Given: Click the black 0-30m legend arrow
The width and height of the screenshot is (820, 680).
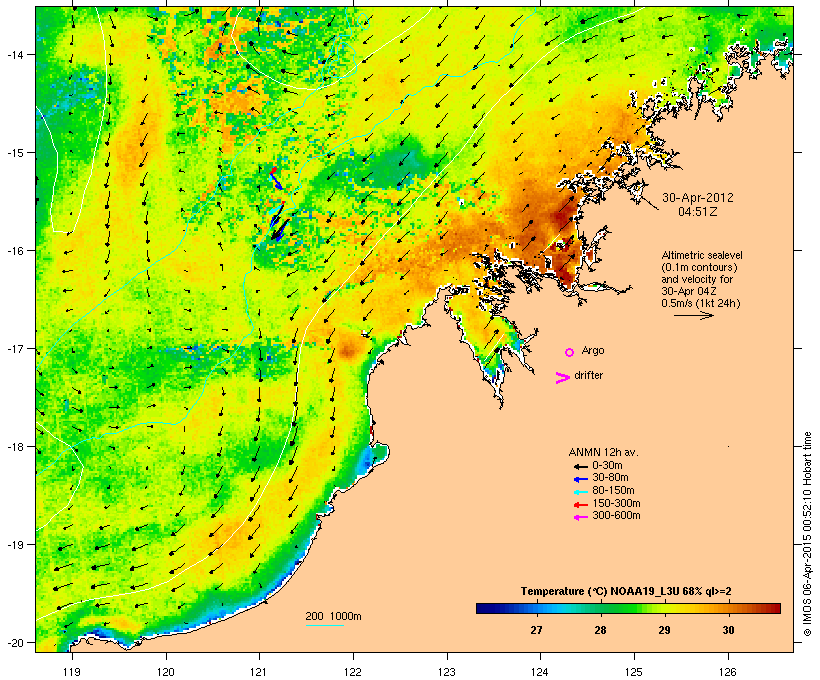Looking at the screenshot, I should [580, 466].
